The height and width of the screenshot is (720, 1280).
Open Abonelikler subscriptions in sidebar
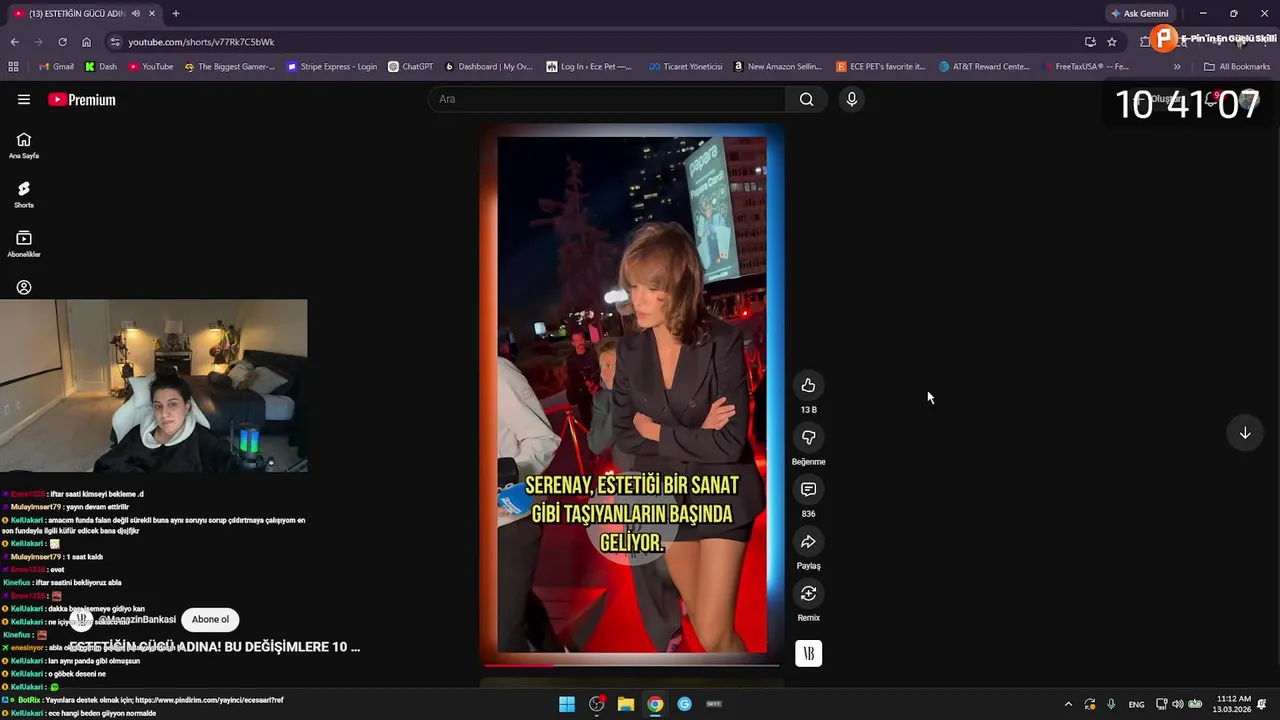(24, 243)
